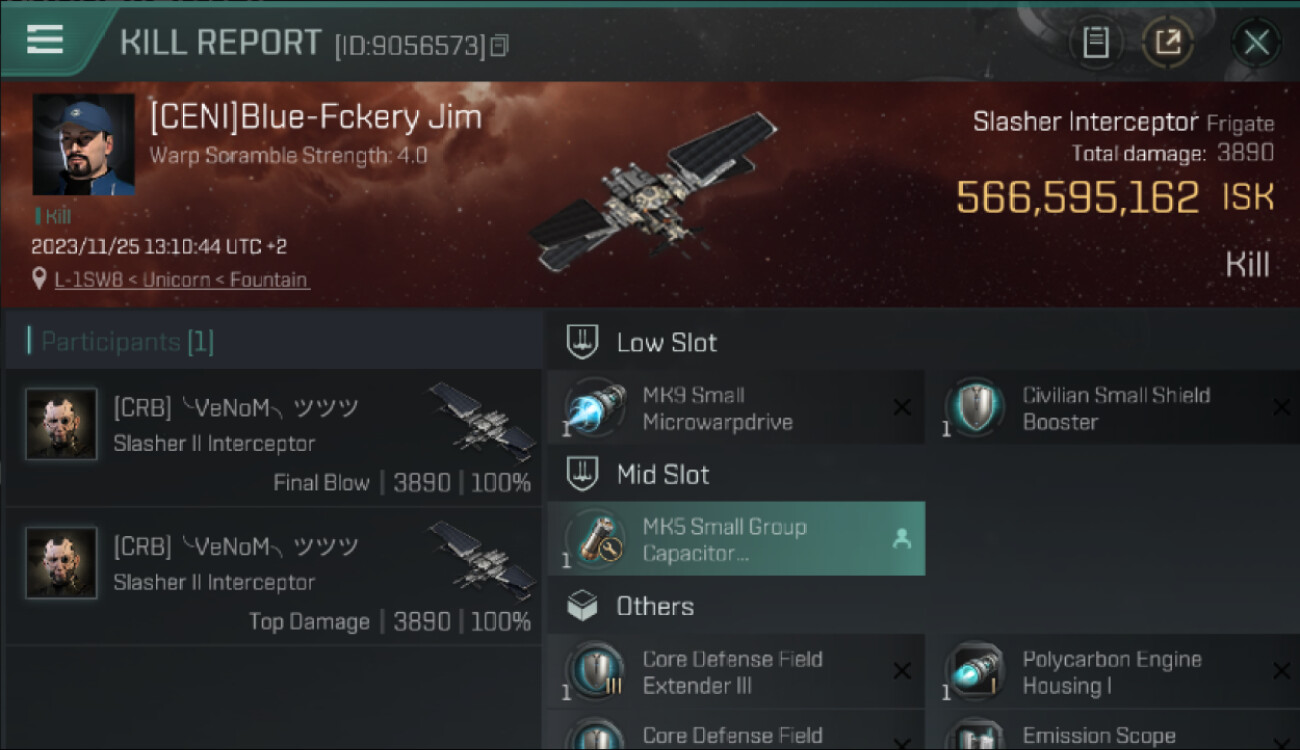Open the Final Blow participant VeNoM entry
Viewport: 1300px width, 750px height.
point(273,437)
